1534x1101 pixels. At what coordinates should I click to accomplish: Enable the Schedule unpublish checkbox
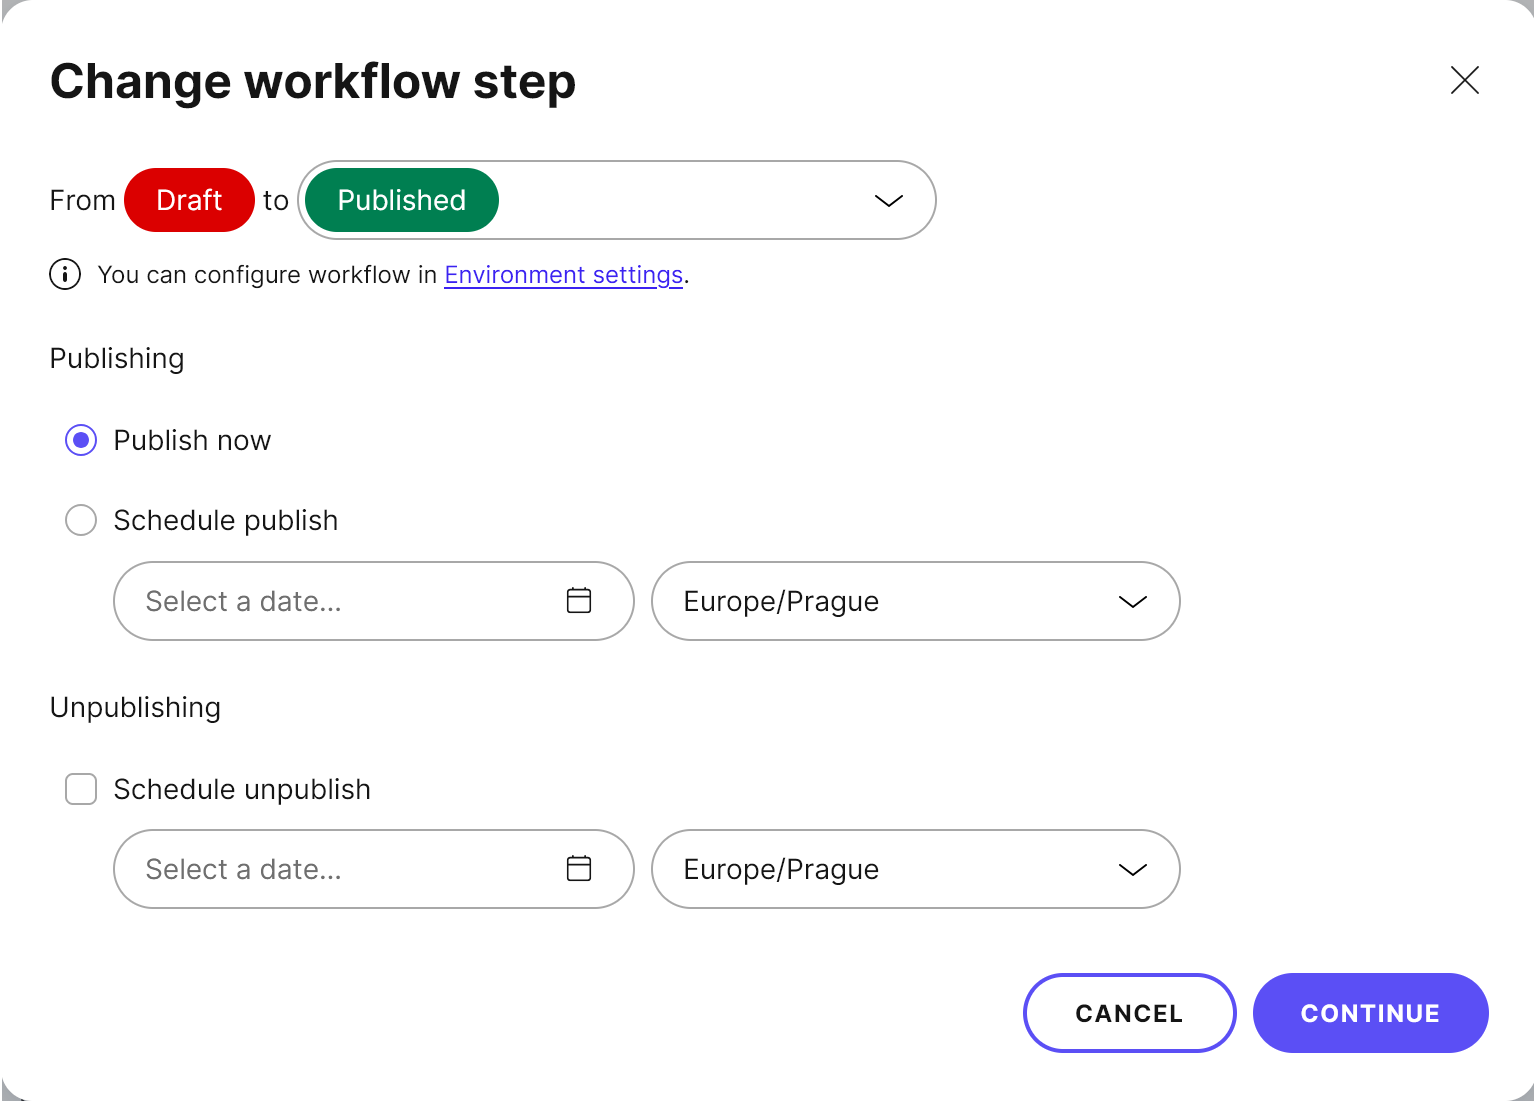coord(81,789)
